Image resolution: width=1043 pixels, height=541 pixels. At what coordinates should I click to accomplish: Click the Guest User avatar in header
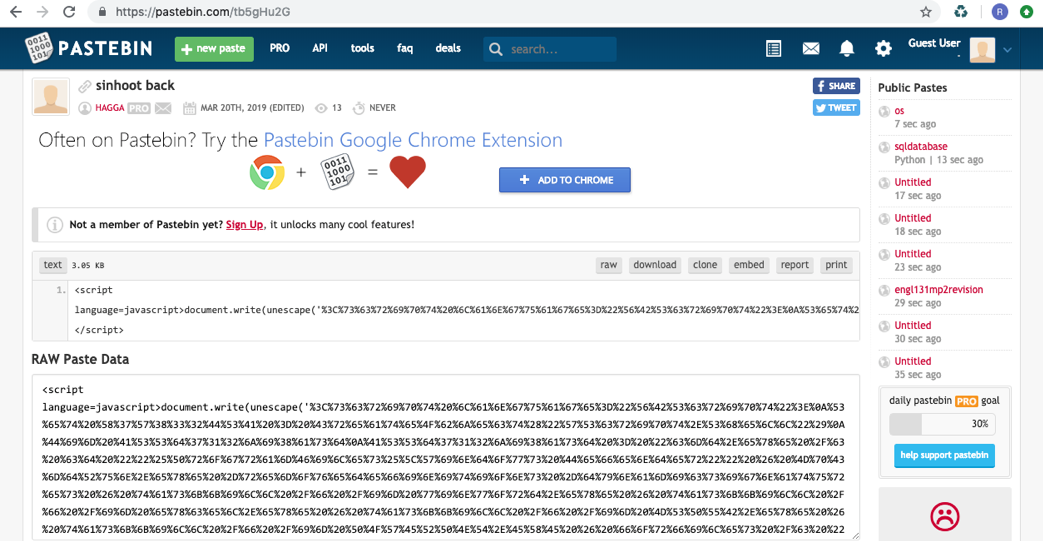982,50
